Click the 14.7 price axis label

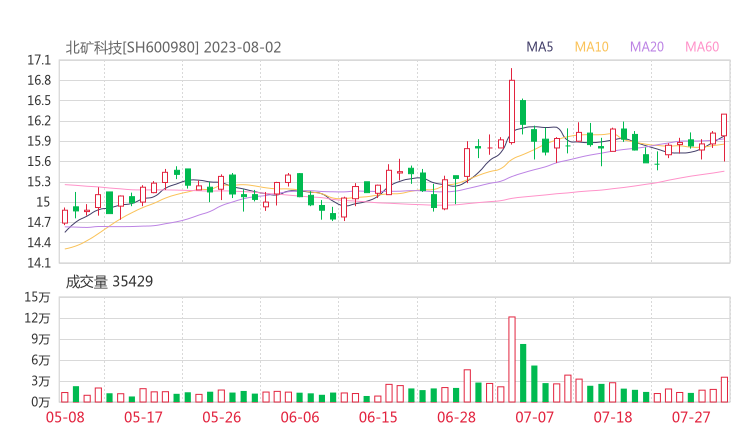39,222
